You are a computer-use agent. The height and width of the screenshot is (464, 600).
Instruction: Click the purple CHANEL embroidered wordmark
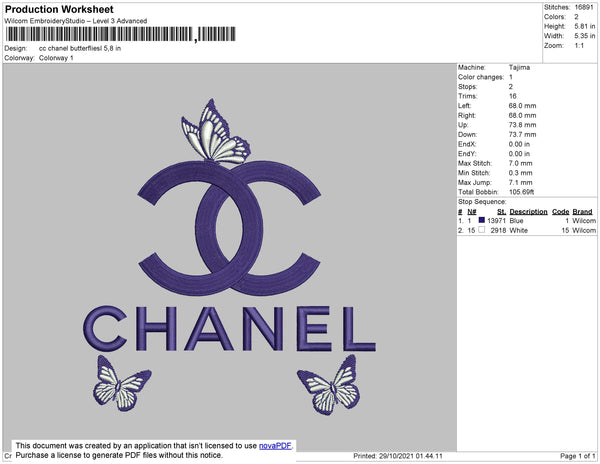click(229, 329)
